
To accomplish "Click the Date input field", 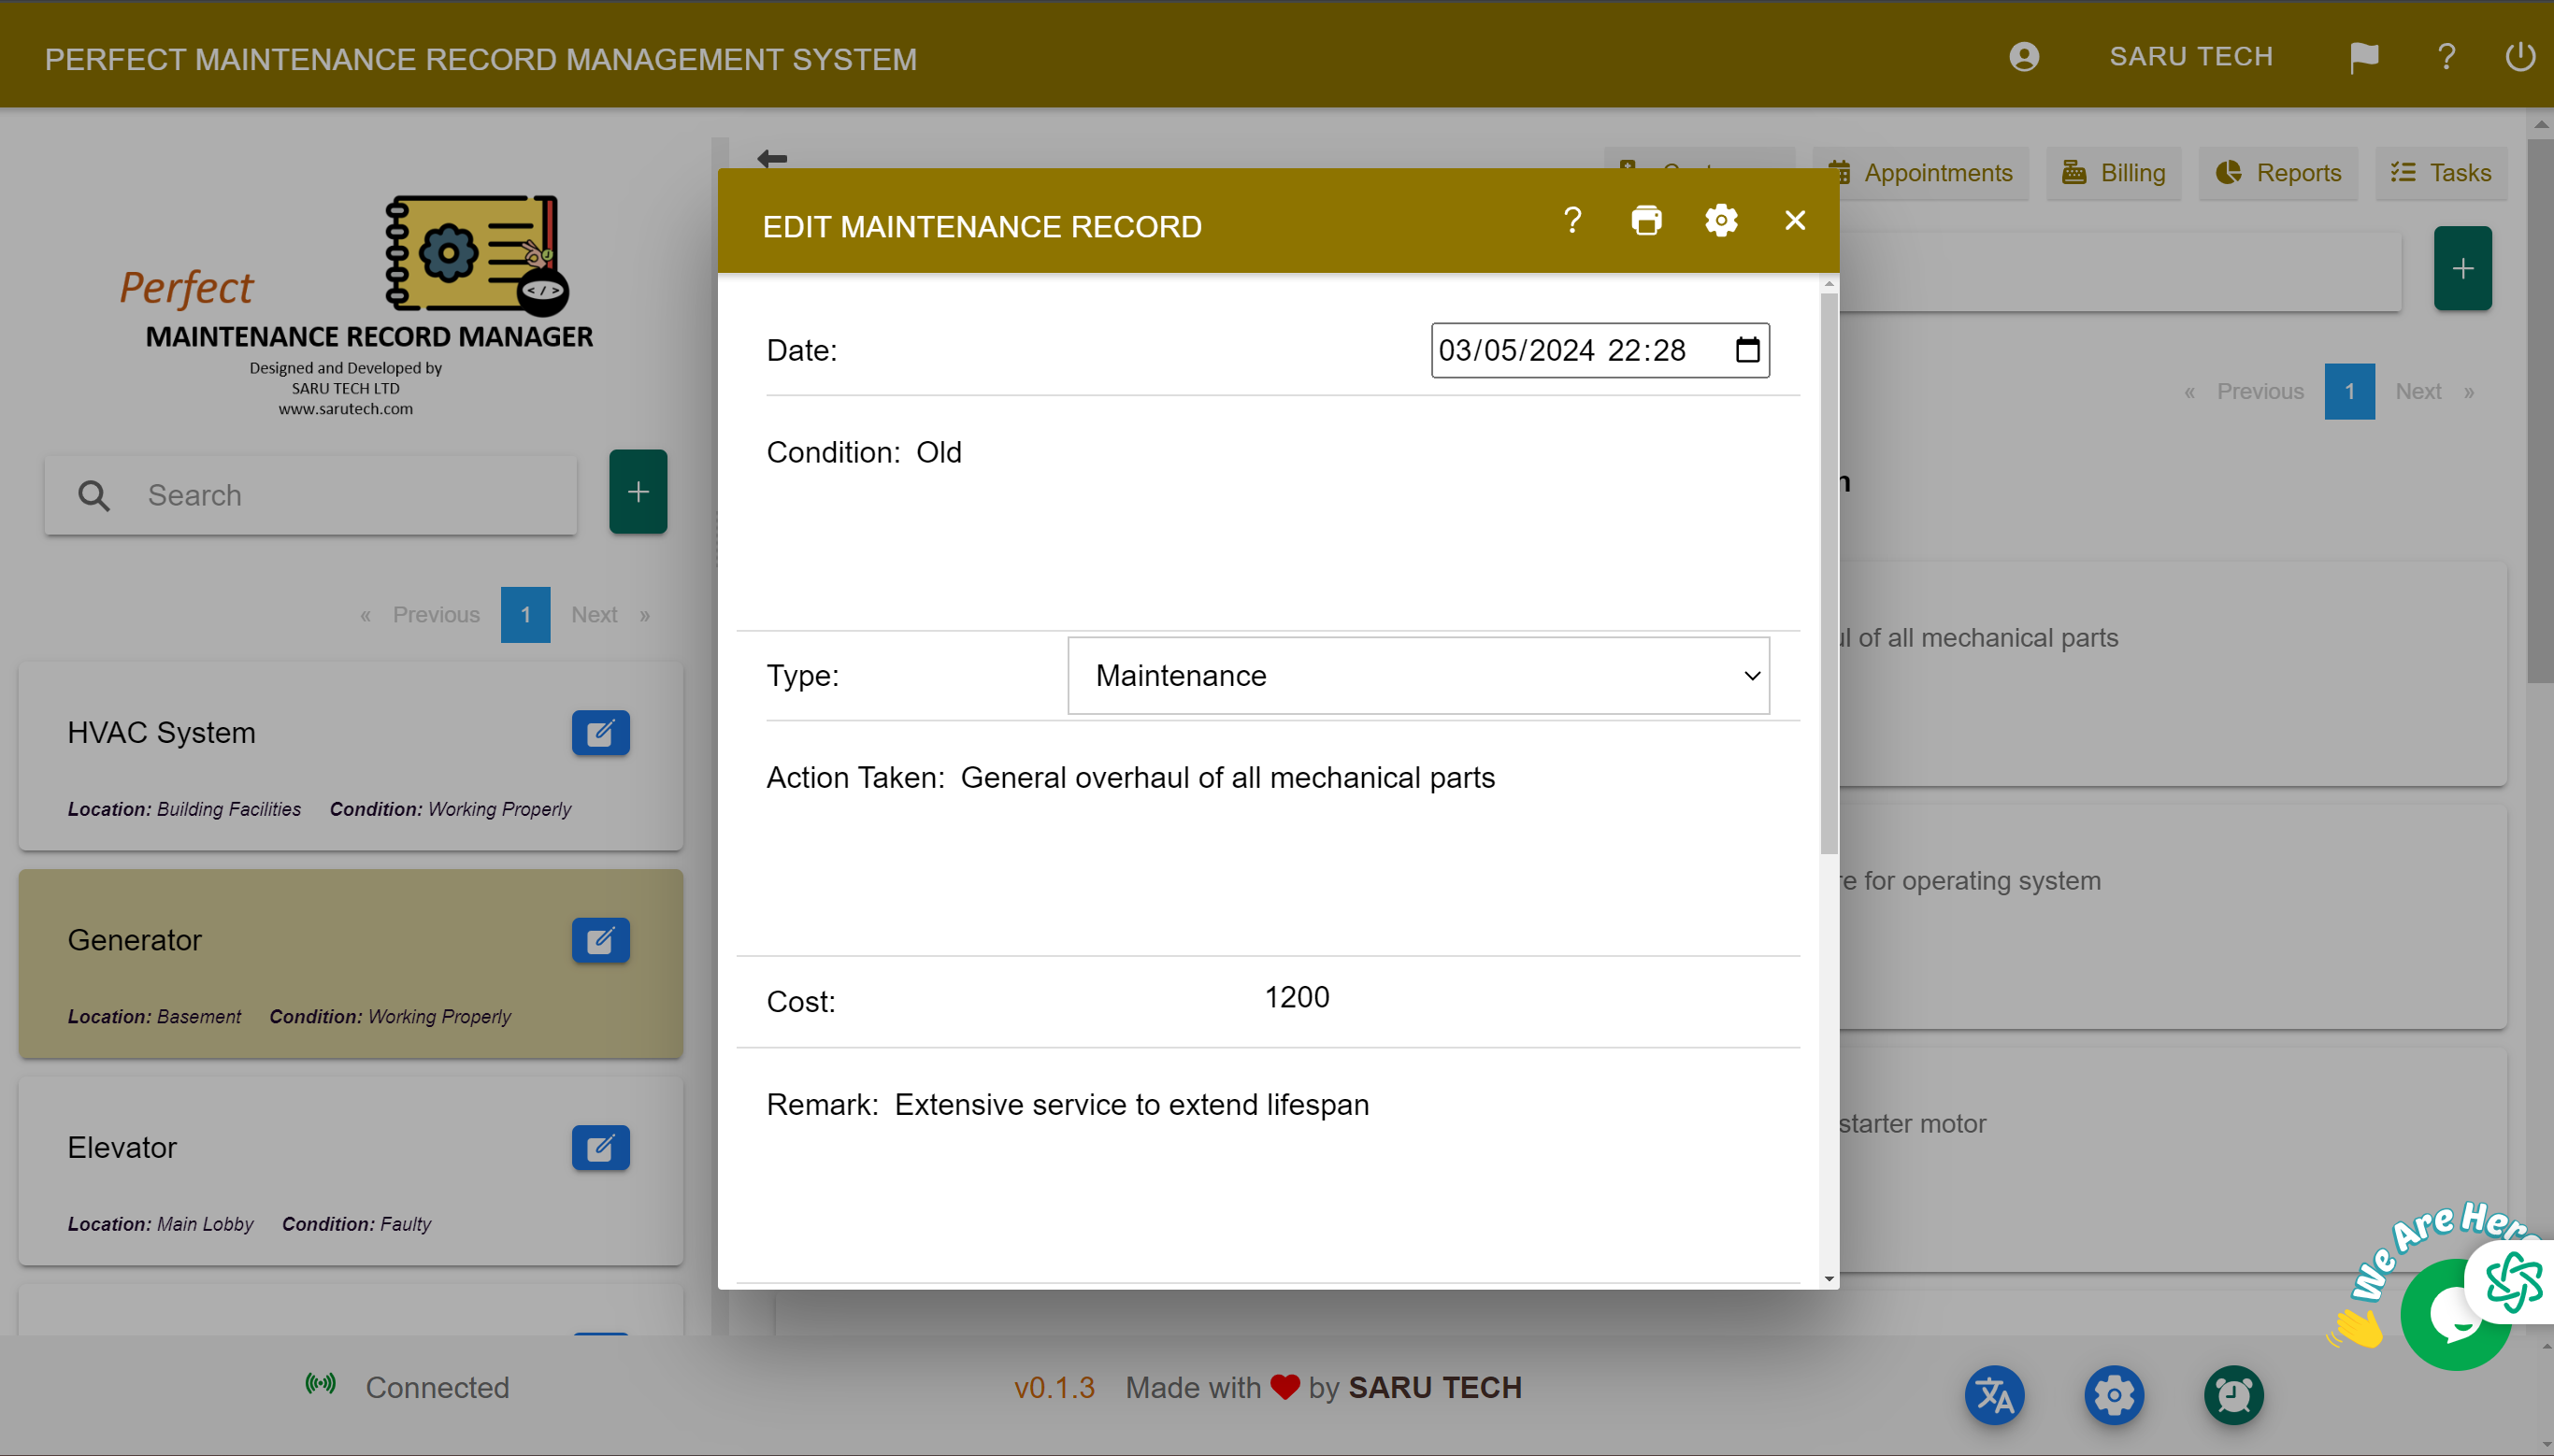I will click(x=1600, y=350).
